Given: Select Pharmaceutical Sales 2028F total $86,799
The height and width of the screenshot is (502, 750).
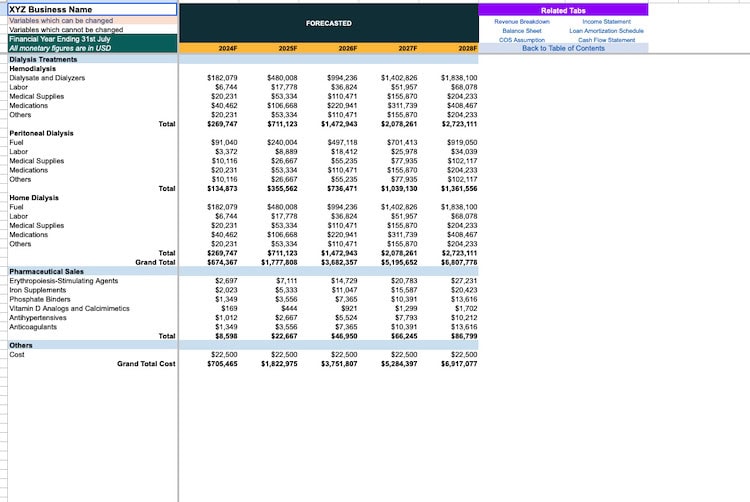Looking at the screenshot, I should click(x=464, y=336).
